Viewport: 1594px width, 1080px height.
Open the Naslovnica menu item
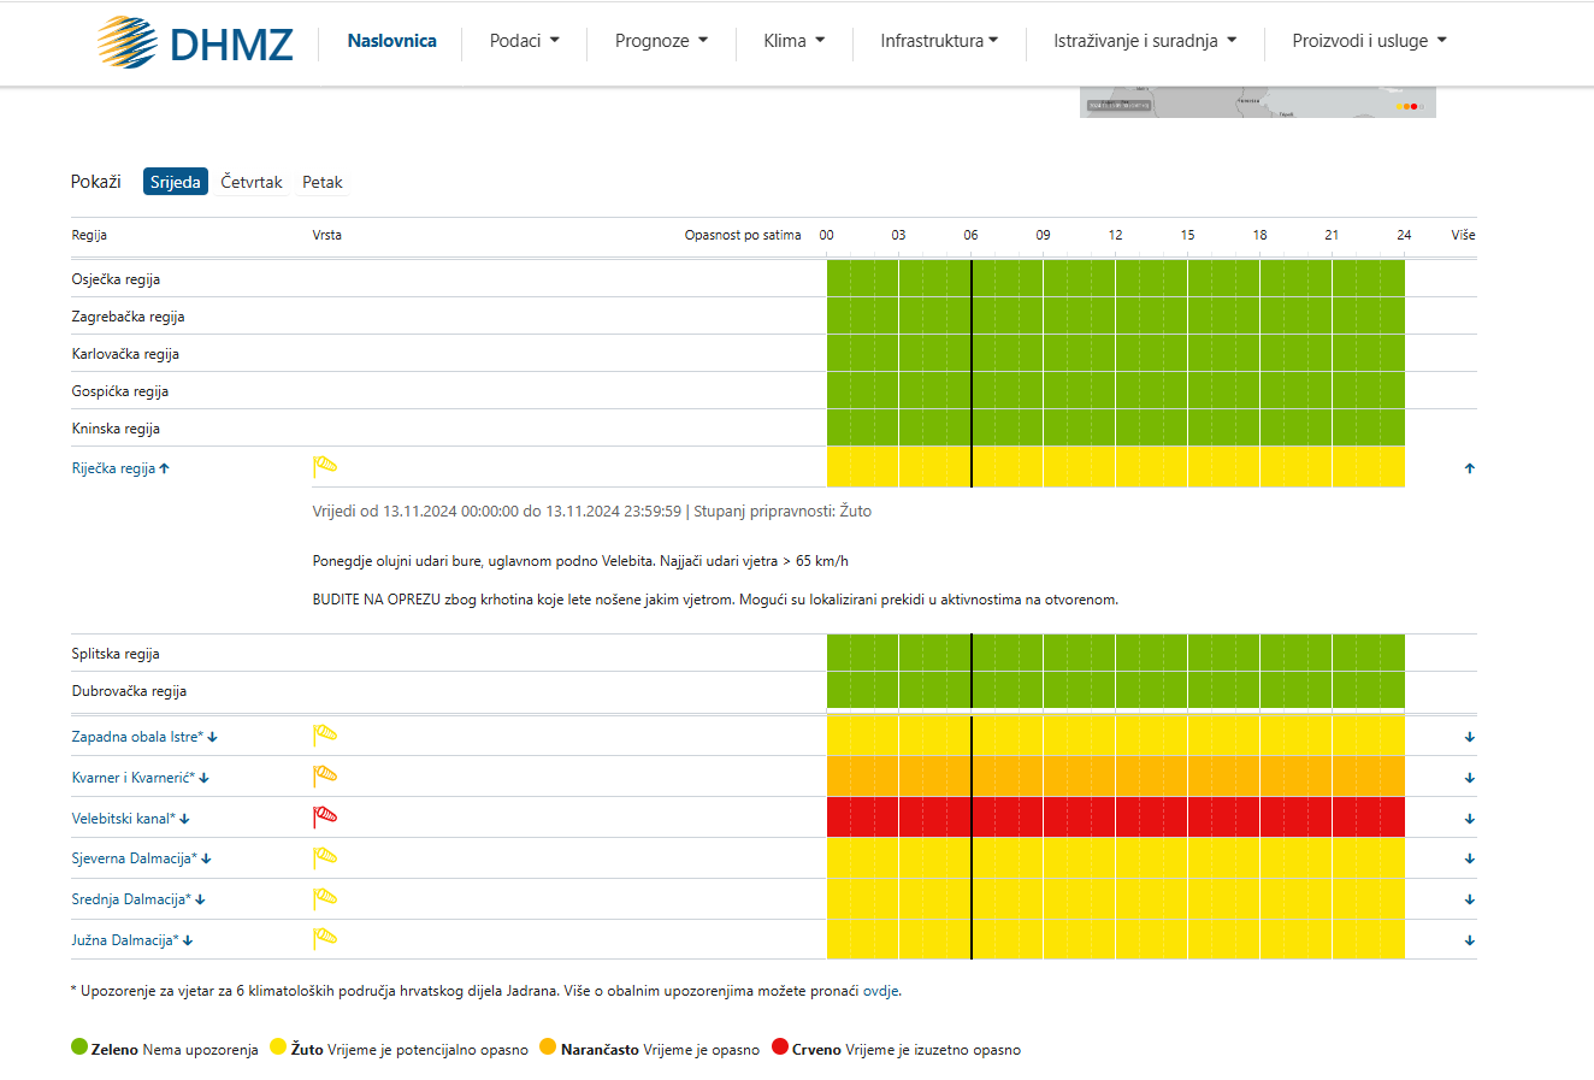(391, 41)
